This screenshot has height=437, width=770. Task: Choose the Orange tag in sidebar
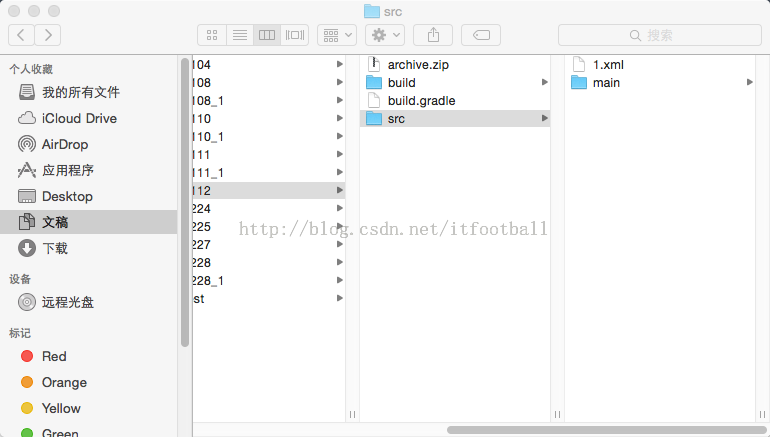[64, 382]
